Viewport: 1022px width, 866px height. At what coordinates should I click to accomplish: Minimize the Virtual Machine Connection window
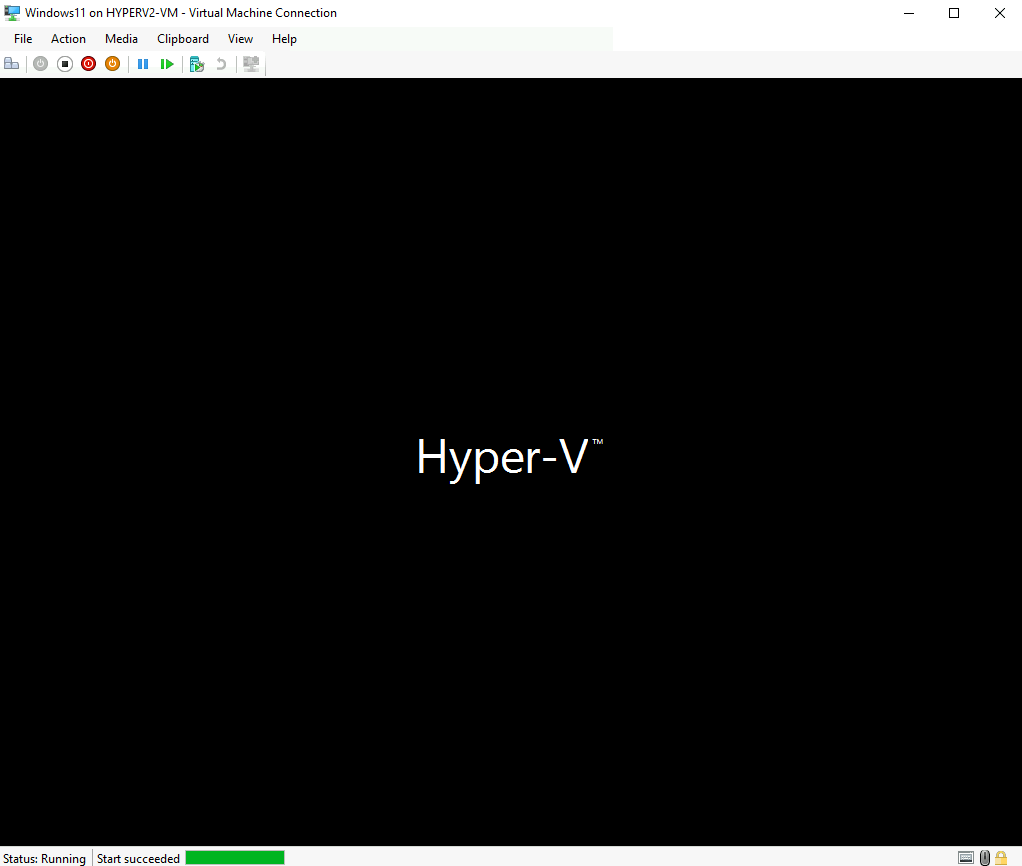(x=909, y=13)
